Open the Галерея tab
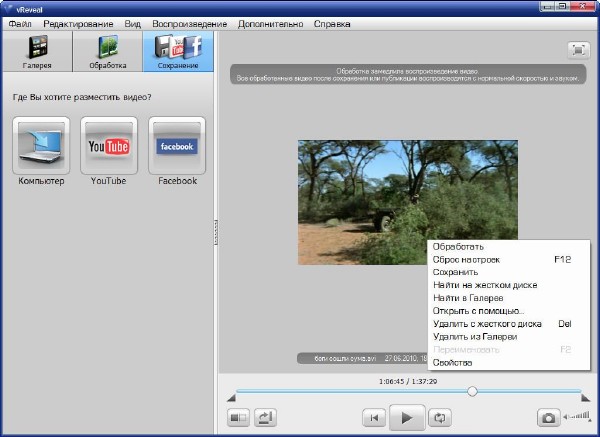600x437 pixels. coord(37,51)
